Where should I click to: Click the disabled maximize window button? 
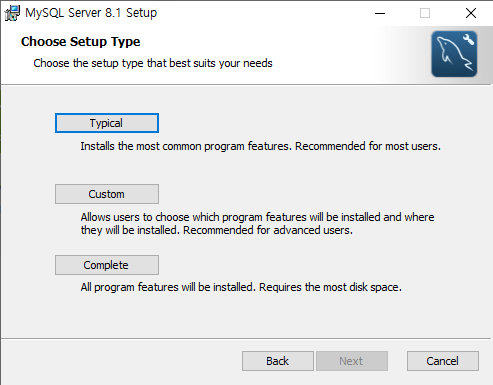pyautogui.click(x=425, y=13)
